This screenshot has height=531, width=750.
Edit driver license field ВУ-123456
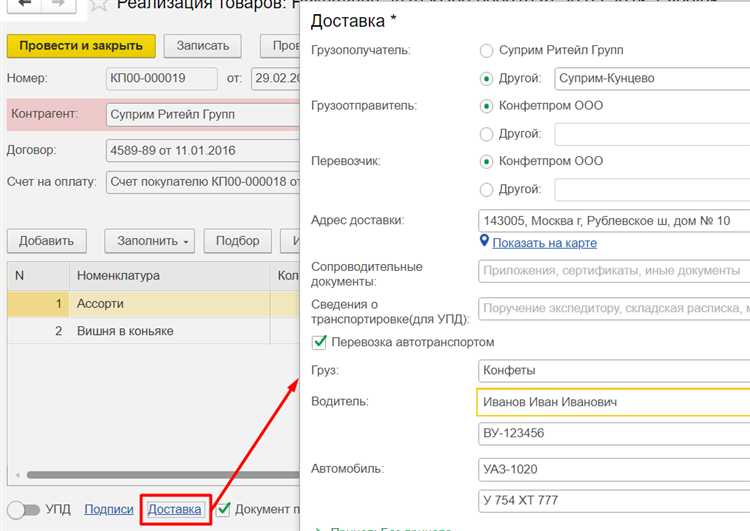(x=614, y=433)
